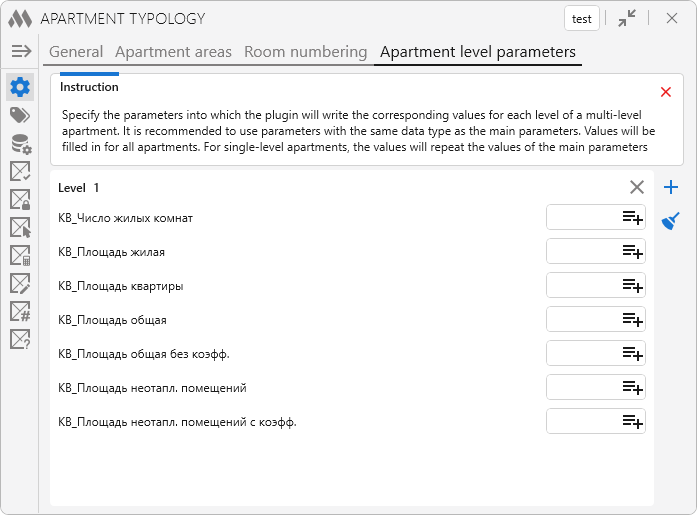Open the parameter list for КВ_Площадь квартиры
This screenshot has height=515, width=697.
pos(632,285)
